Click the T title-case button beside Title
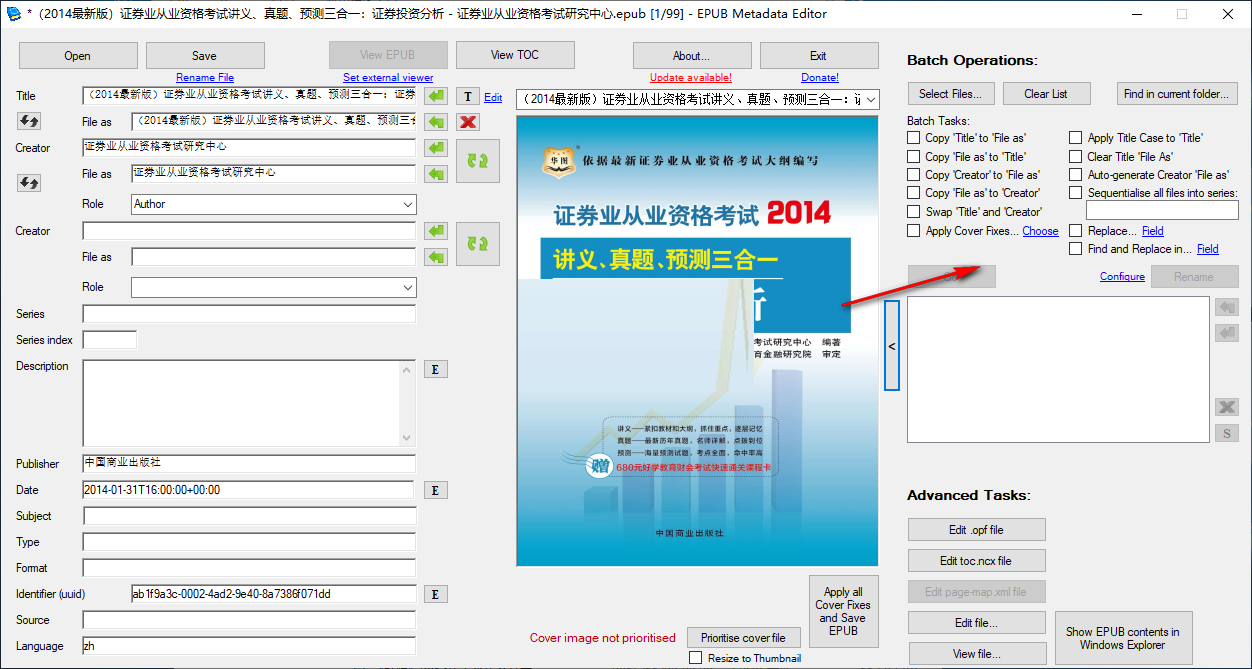 (468, 96)
